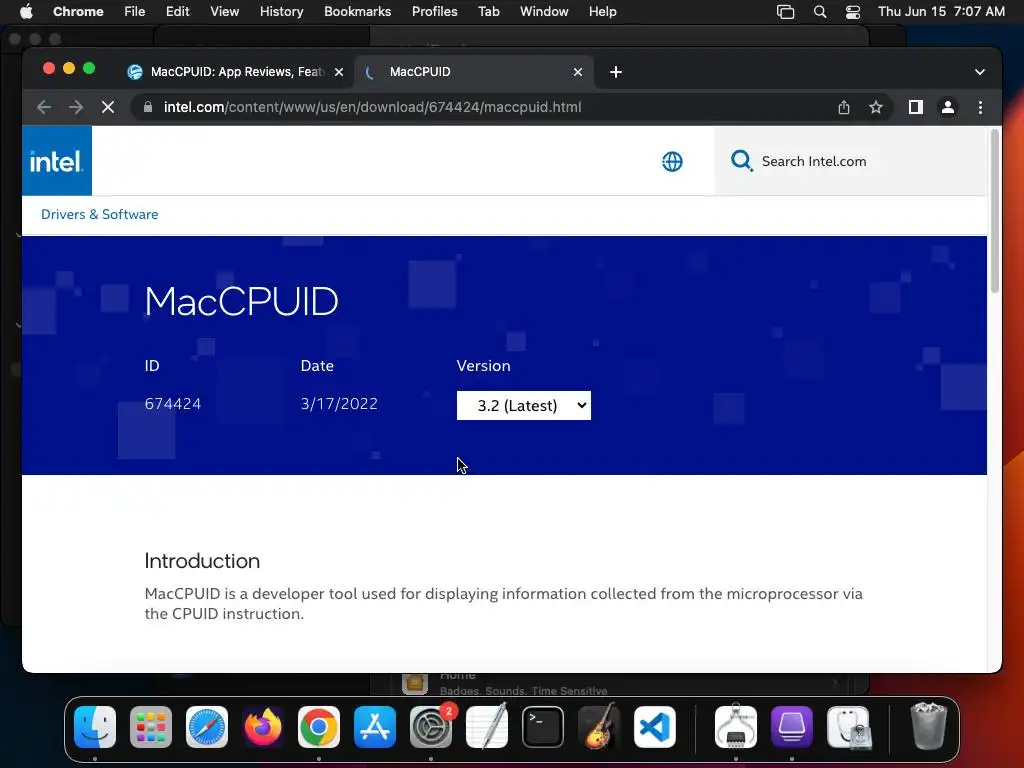Image resolution: width=1024 pixels, height=768 pixels.
Task: Click the page vertical scrollbar
Action: [x=995, y=212]
